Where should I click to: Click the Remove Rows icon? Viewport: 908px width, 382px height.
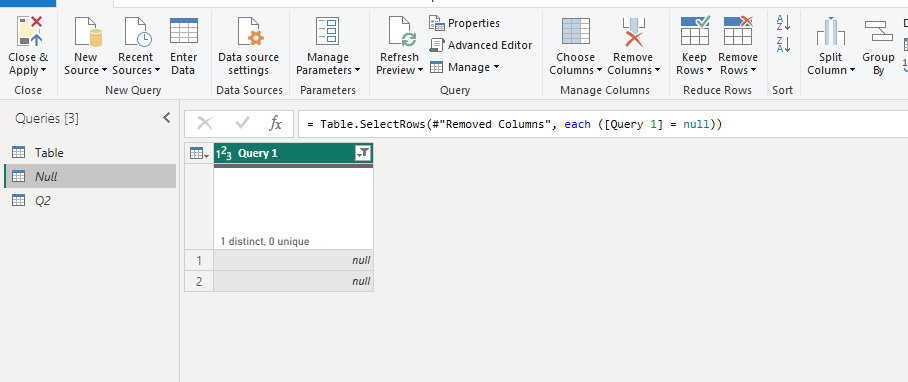[738, 31]
